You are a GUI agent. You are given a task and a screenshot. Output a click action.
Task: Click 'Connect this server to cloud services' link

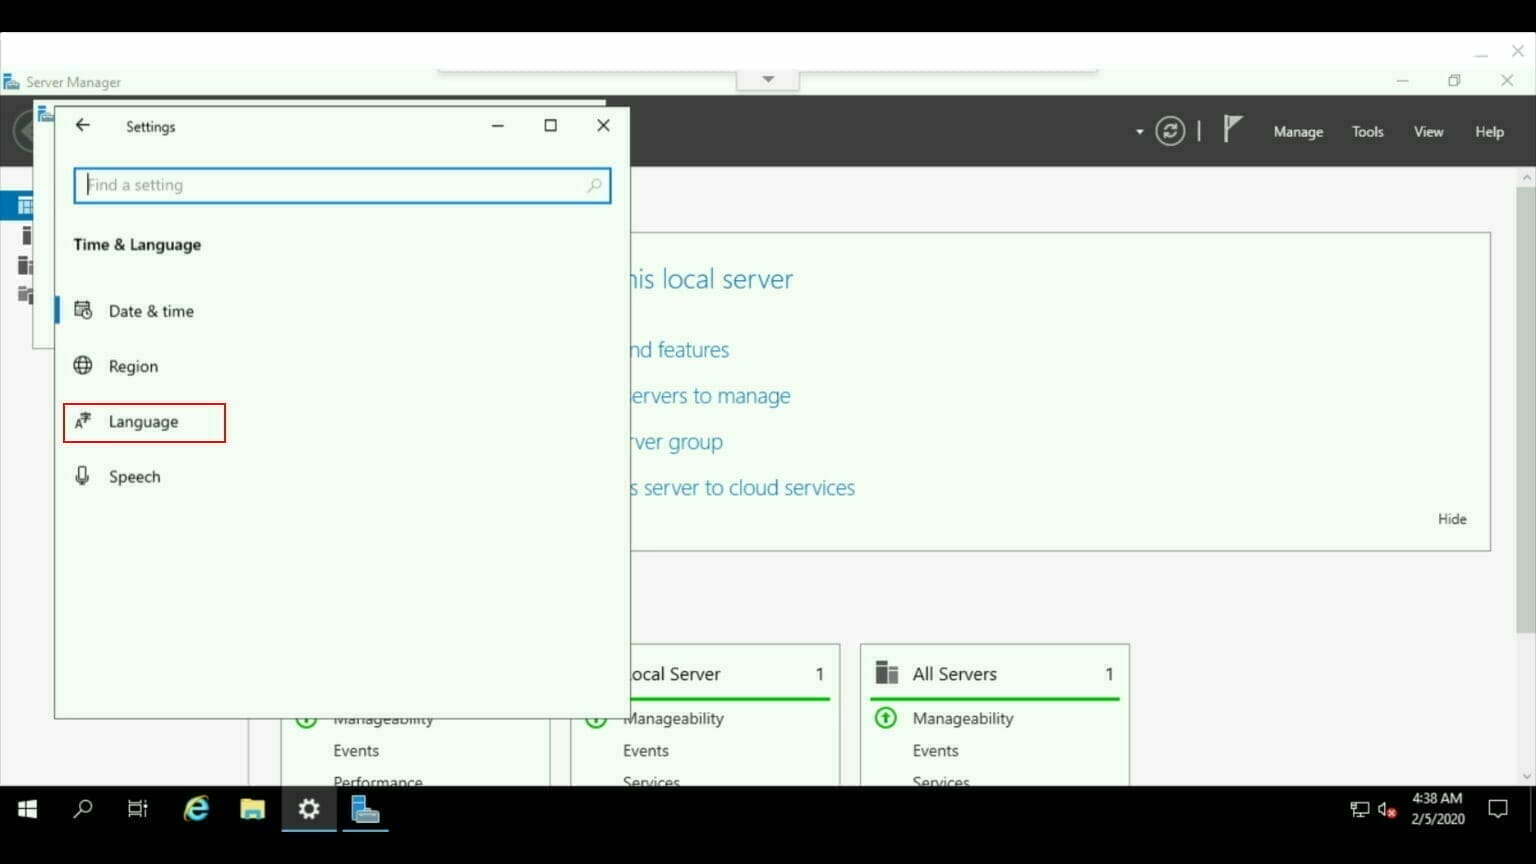[743, 488]
